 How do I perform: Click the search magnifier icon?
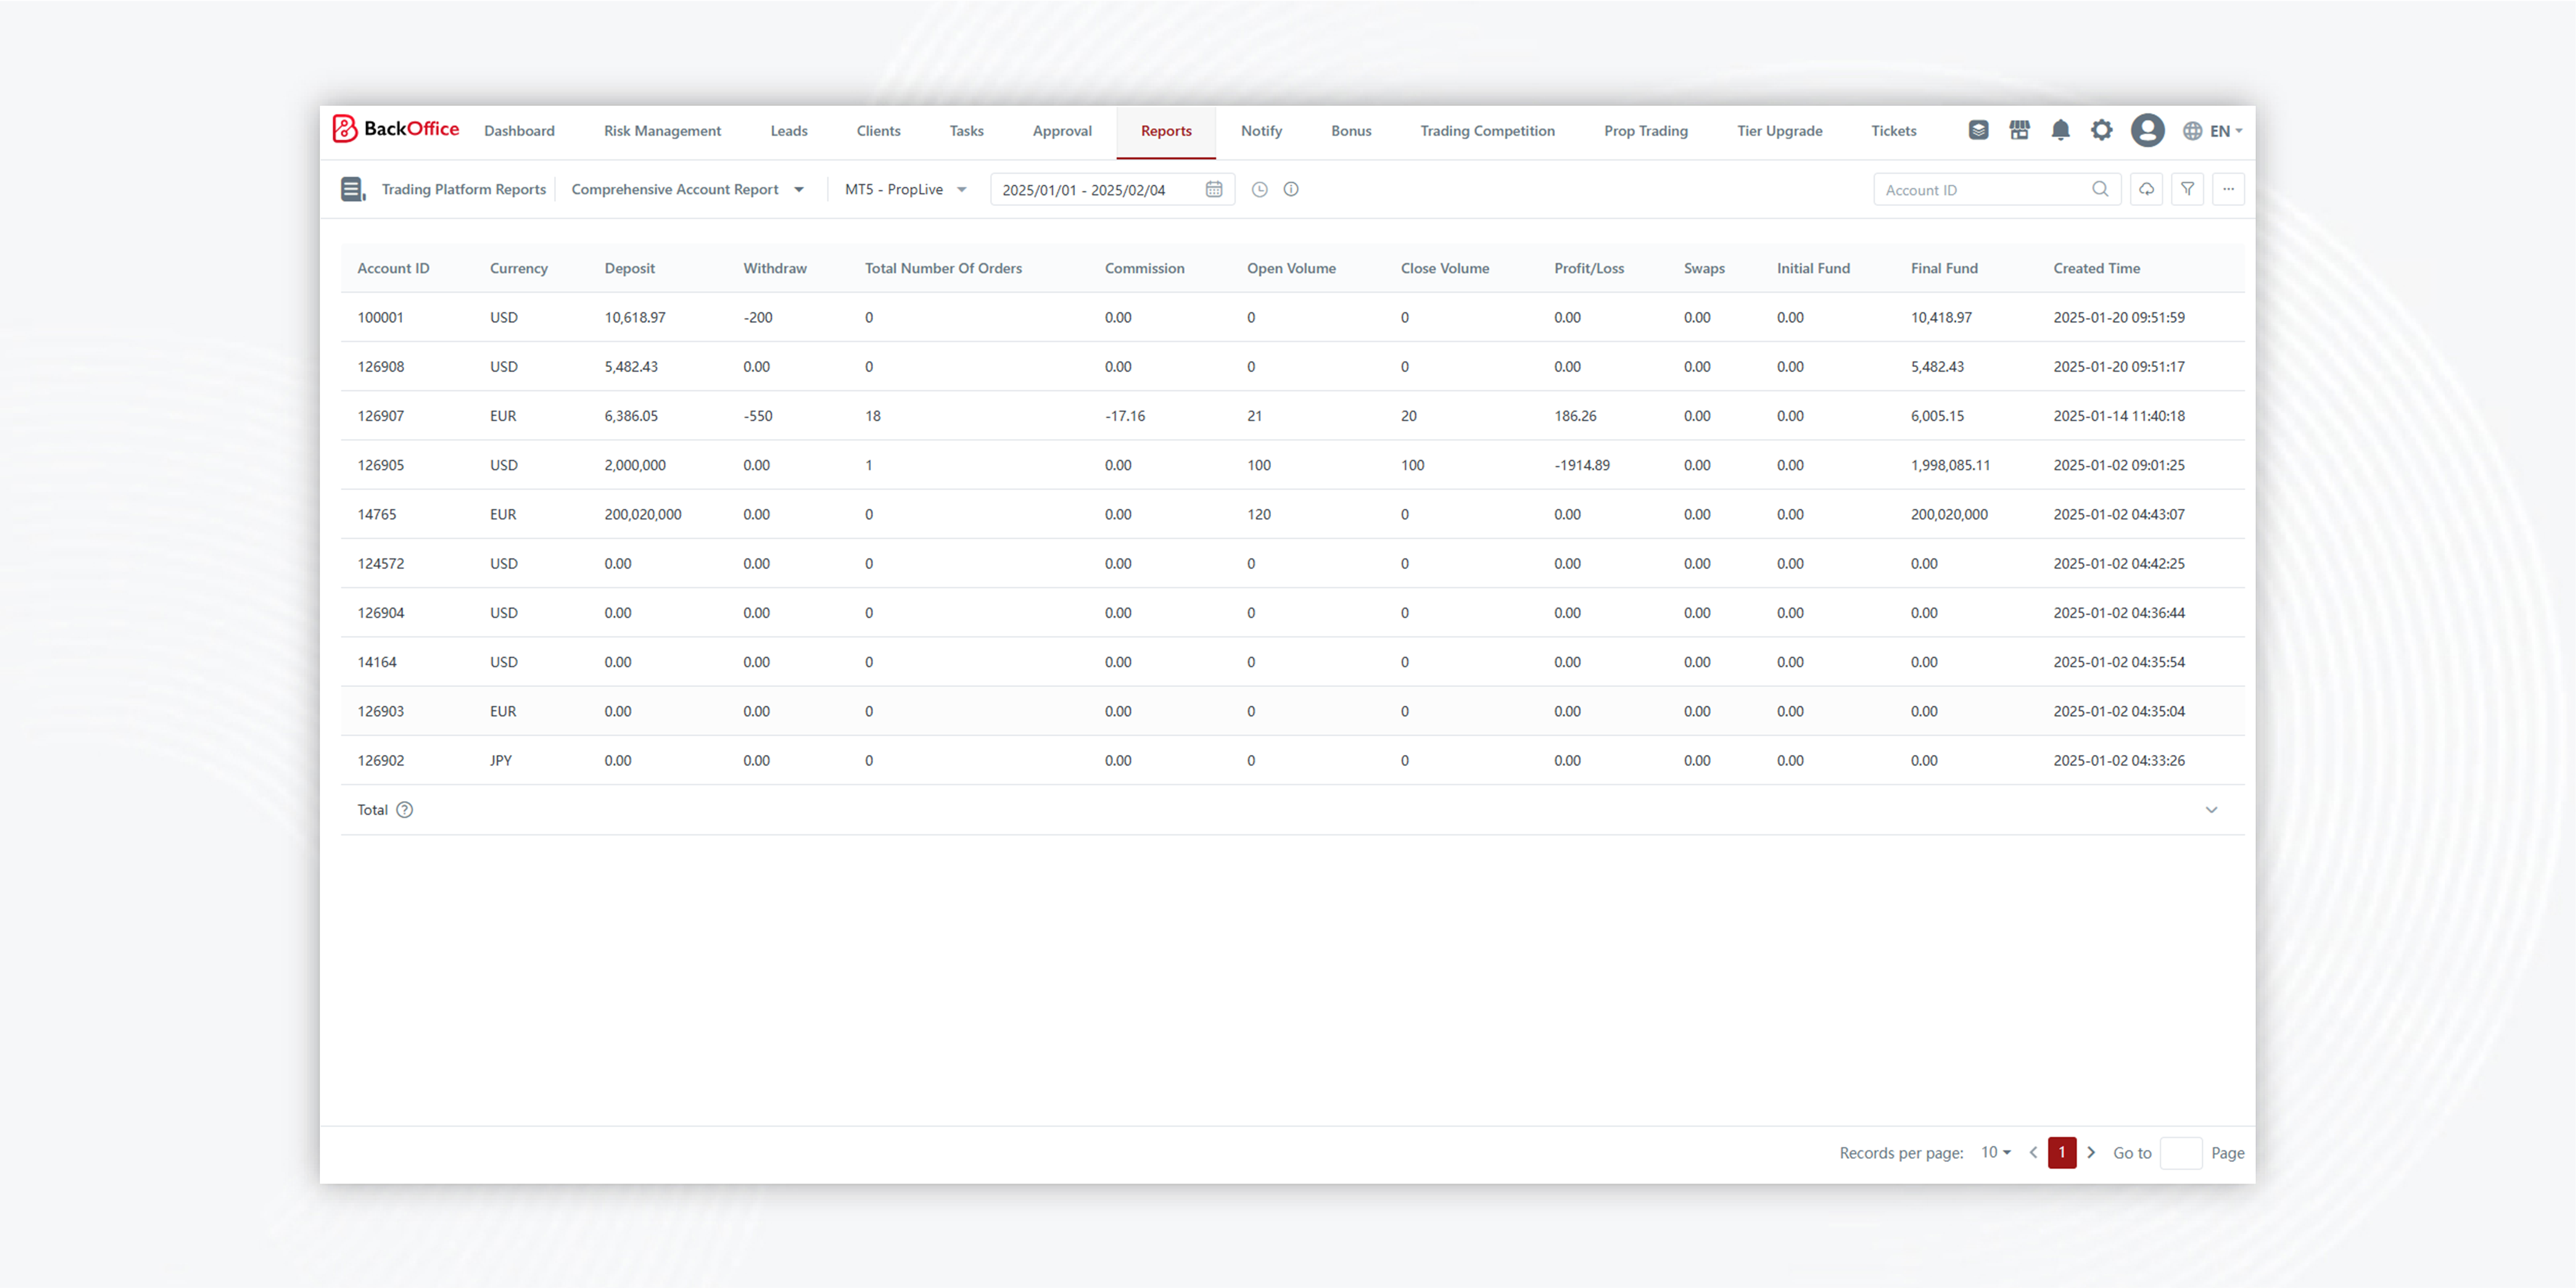2100,189
